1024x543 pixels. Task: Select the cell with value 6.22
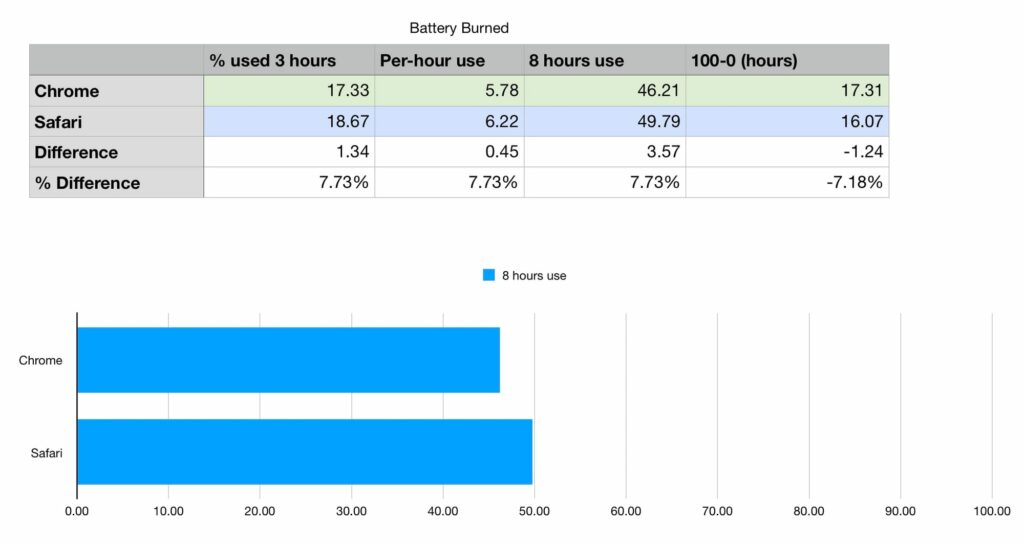(448, 122)
